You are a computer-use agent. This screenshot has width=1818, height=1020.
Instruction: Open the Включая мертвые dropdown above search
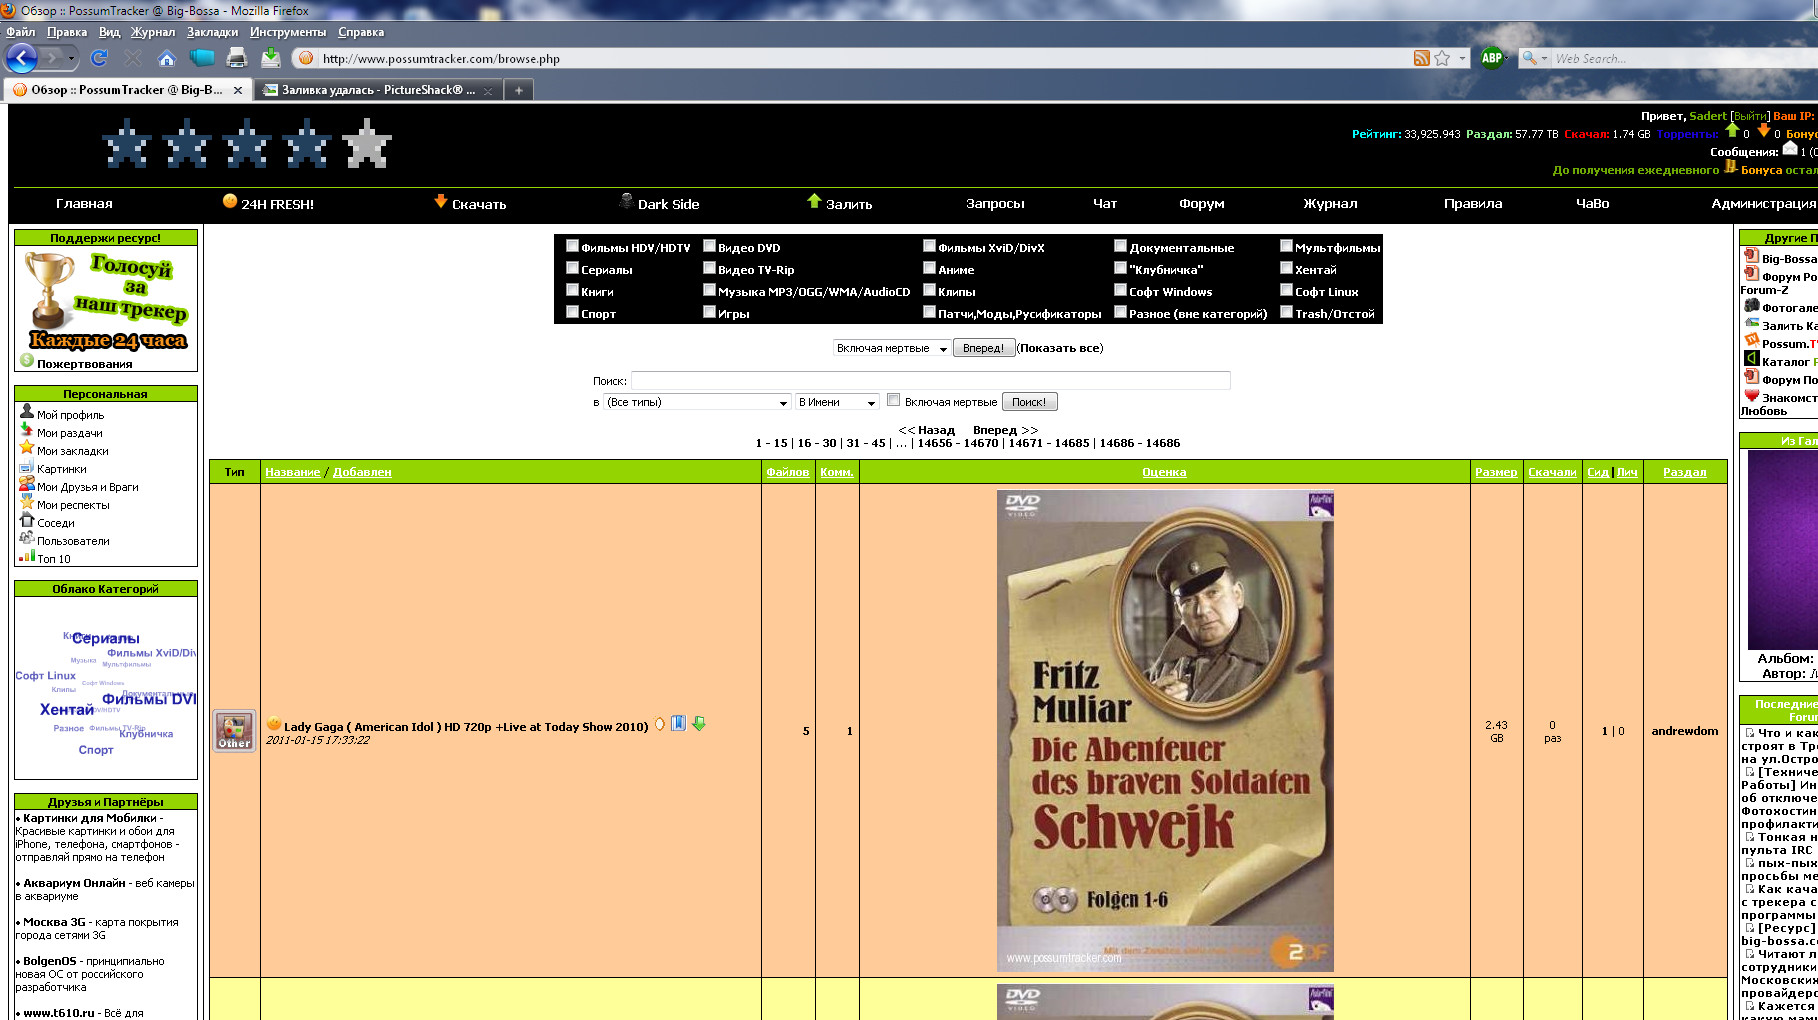[x=891, y=348]
